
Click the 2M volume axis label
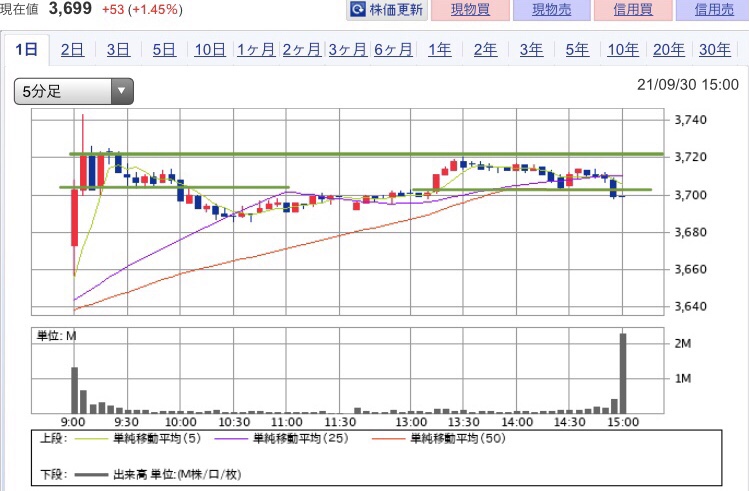(x=683, y=343)
